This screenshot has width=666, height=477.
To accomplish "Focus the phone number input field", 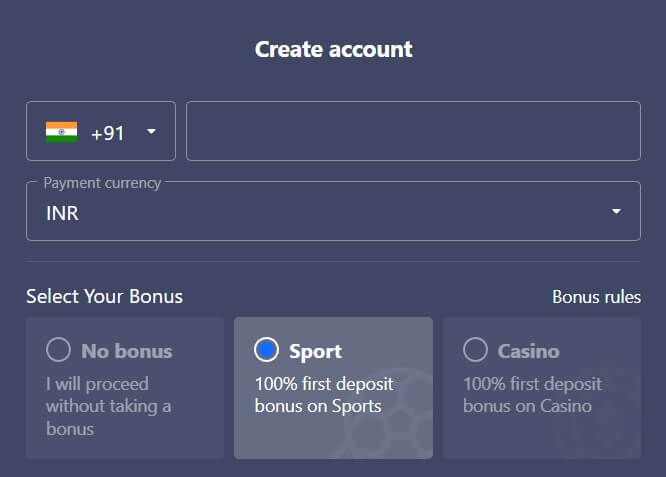I will click(413, 131).
